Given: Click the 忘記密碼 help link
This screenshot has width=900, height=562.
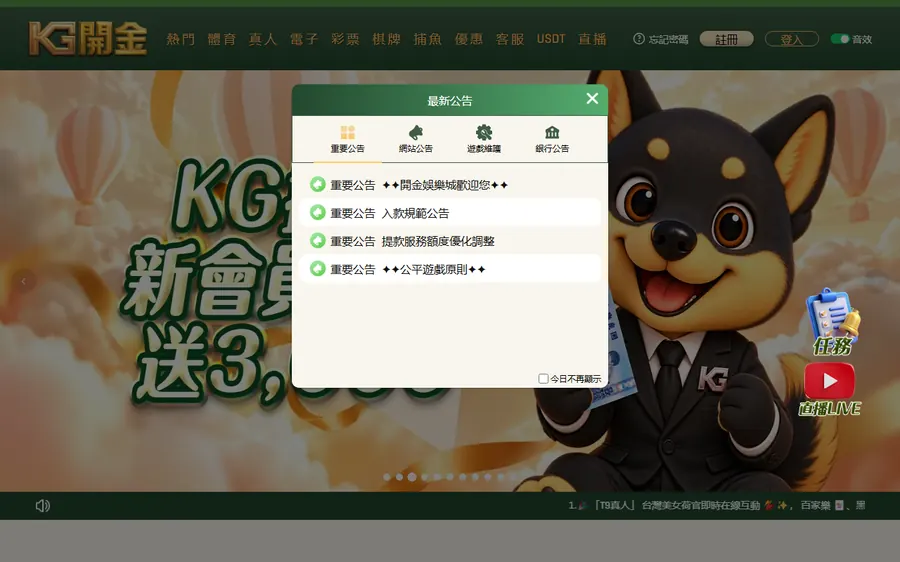Looking at the screenshot, I should [x=661, y=39].
